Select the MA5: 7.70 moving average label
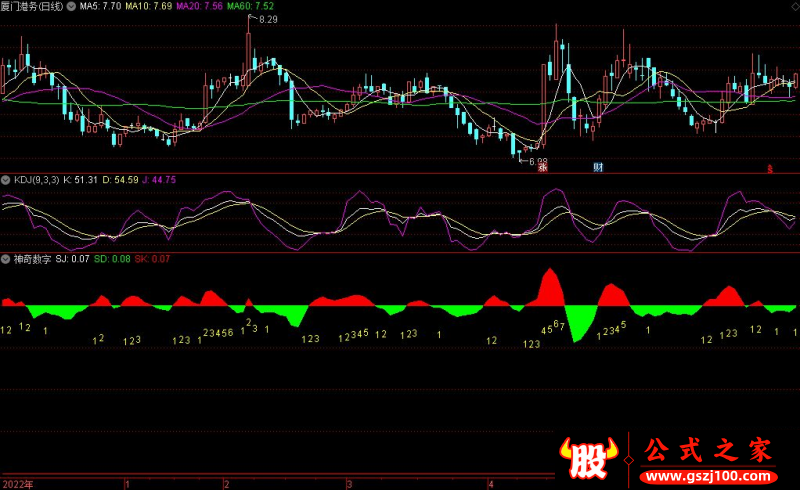 pyautogui.click(x=100, y=6)
